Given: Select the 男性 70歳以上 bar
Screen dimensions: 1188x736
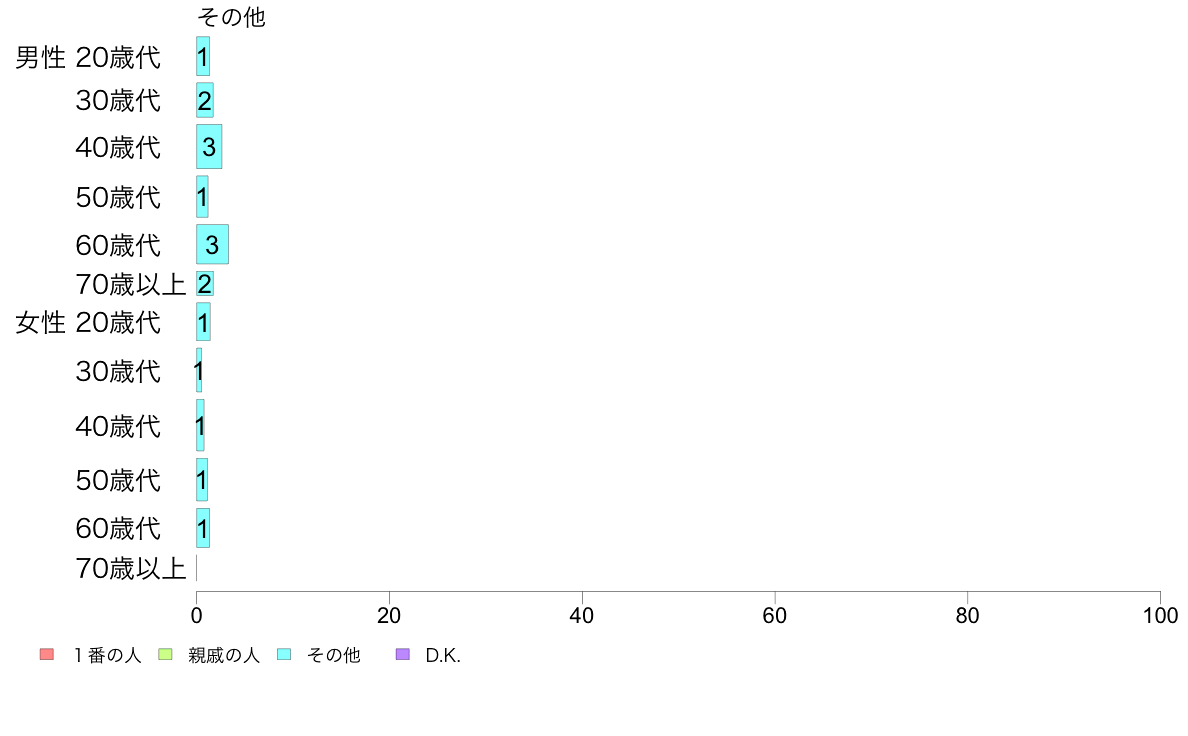Looking at the screenshot, I should [x=205, y=283].
